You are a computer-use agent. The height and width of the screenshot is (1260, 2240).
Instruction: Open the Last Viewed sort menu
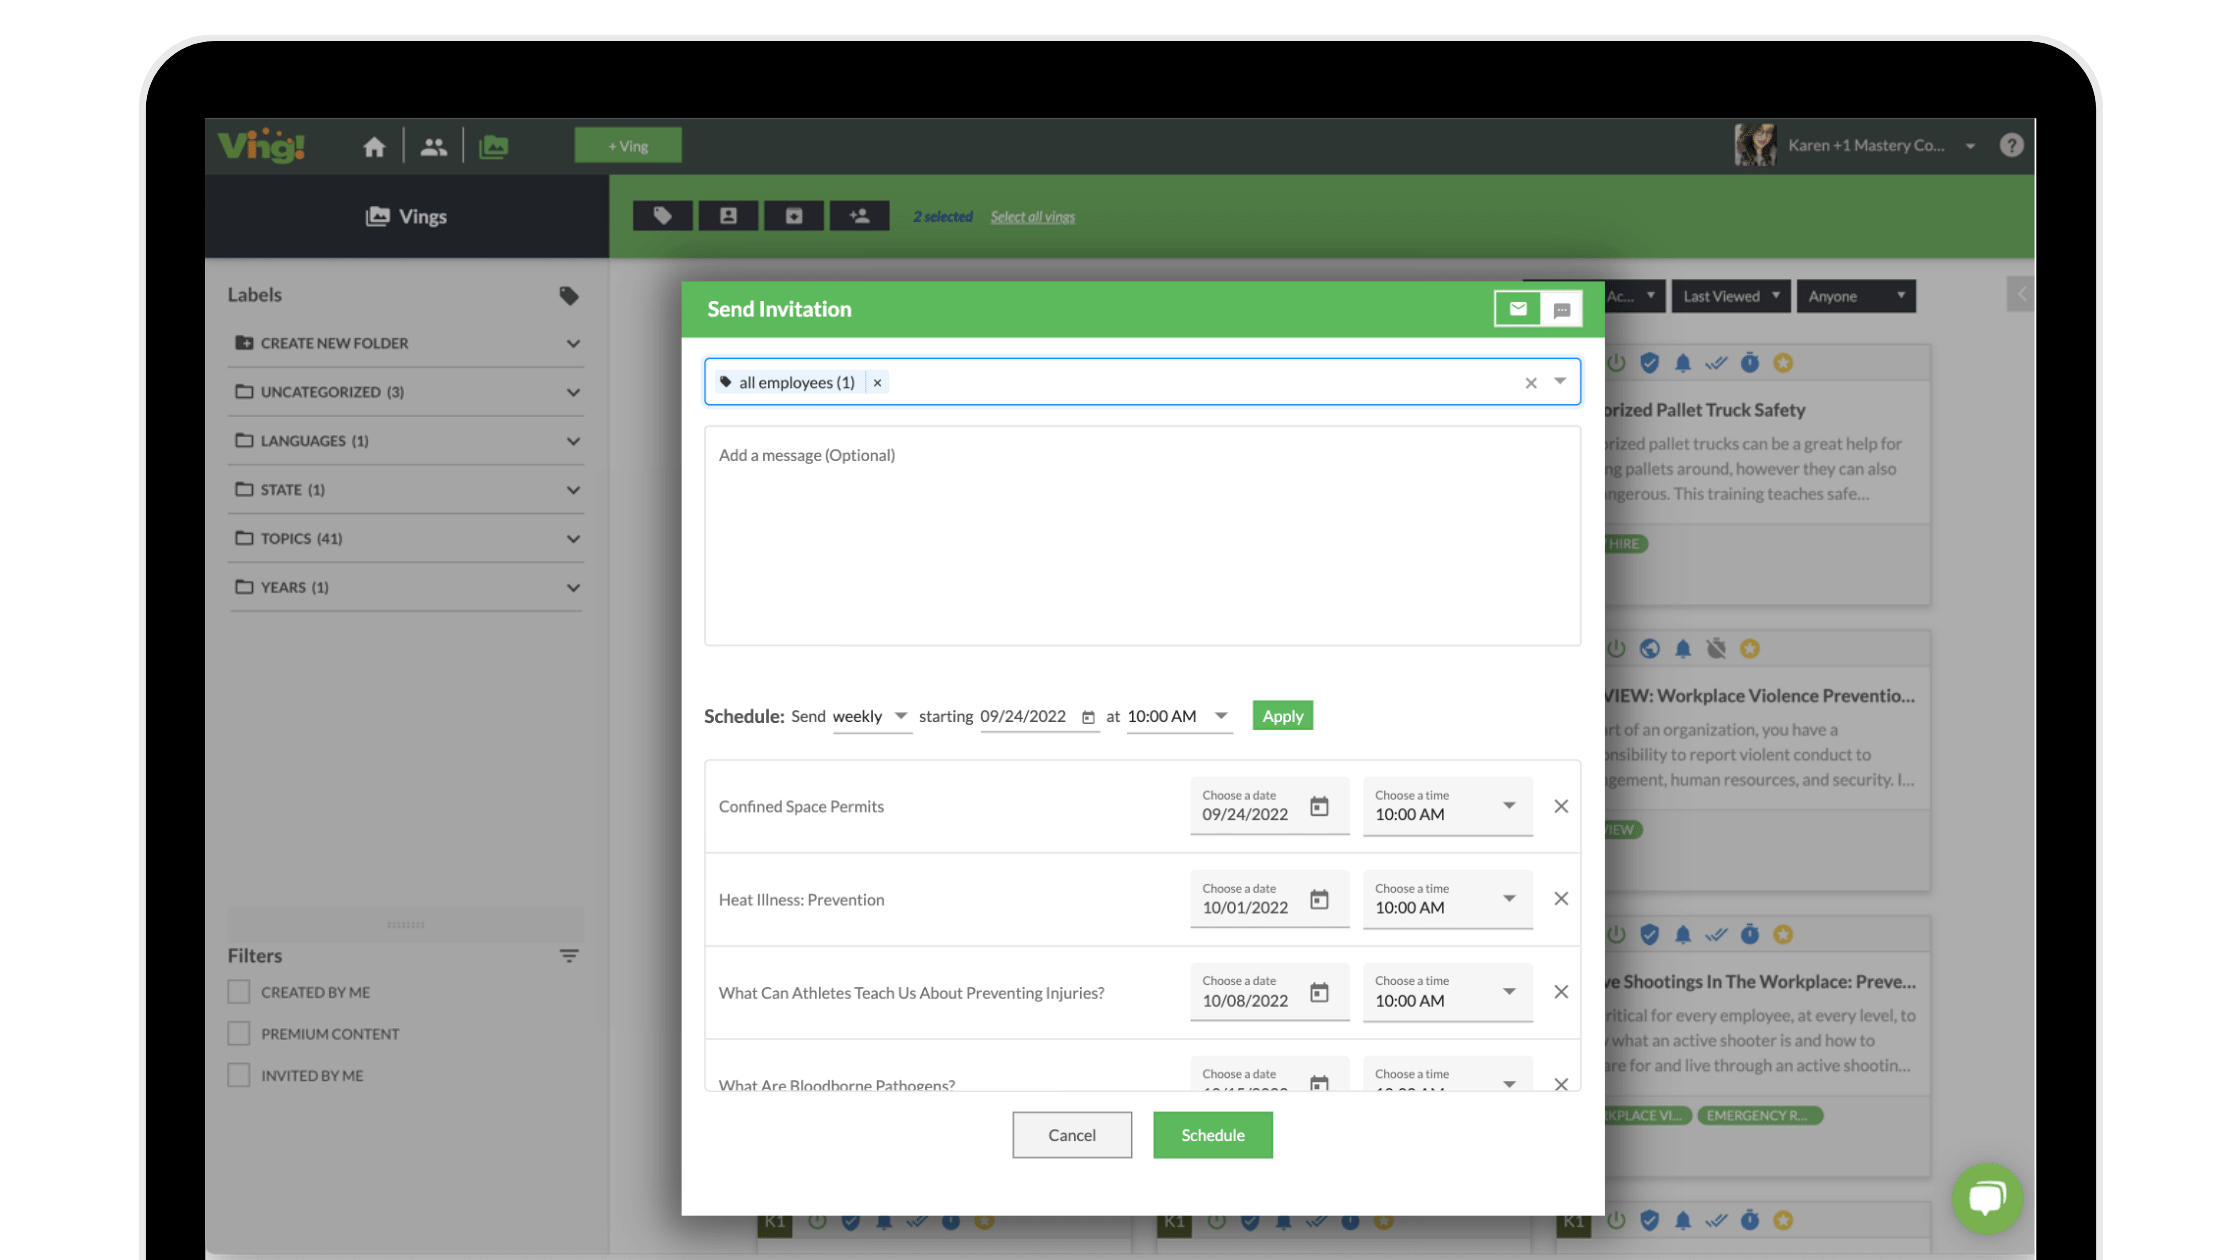pos(1730,295)
